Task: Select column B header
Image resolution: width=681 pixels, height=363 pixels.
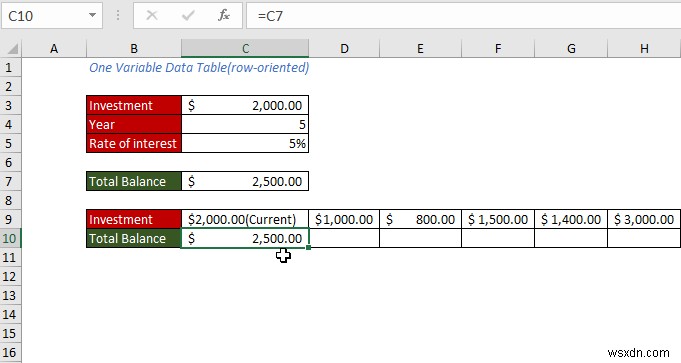Action: (134, 49)
